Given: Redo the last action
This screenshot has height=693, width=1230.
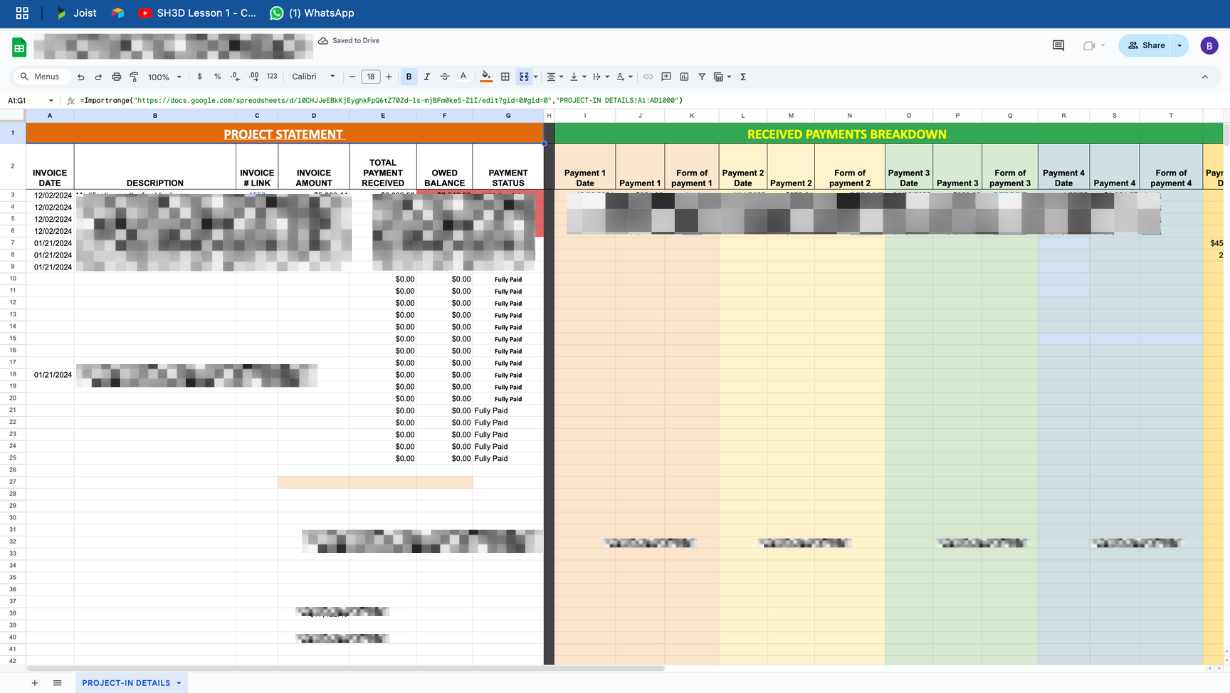Looking at the screenshot, I should coord(98,77).
